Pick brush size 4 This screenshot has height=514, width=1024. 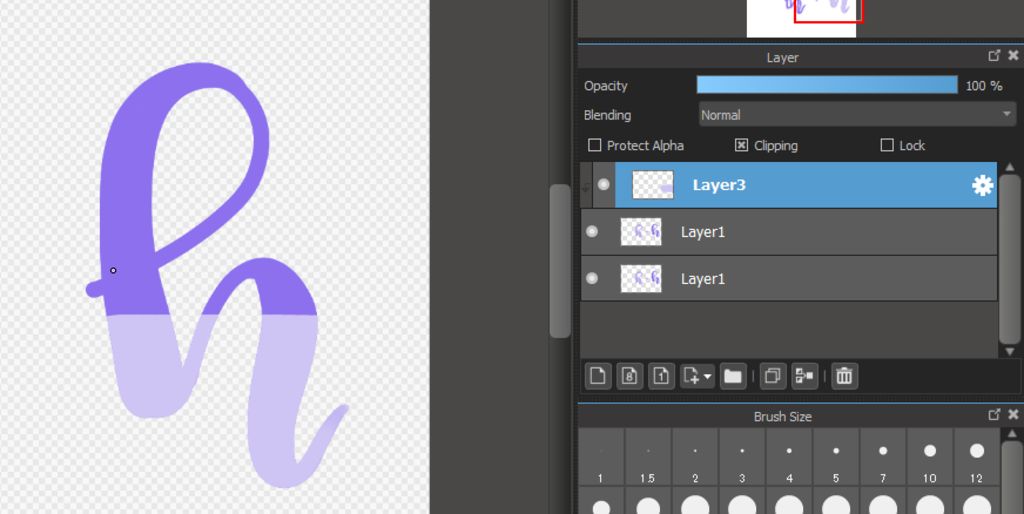(789, 457)
